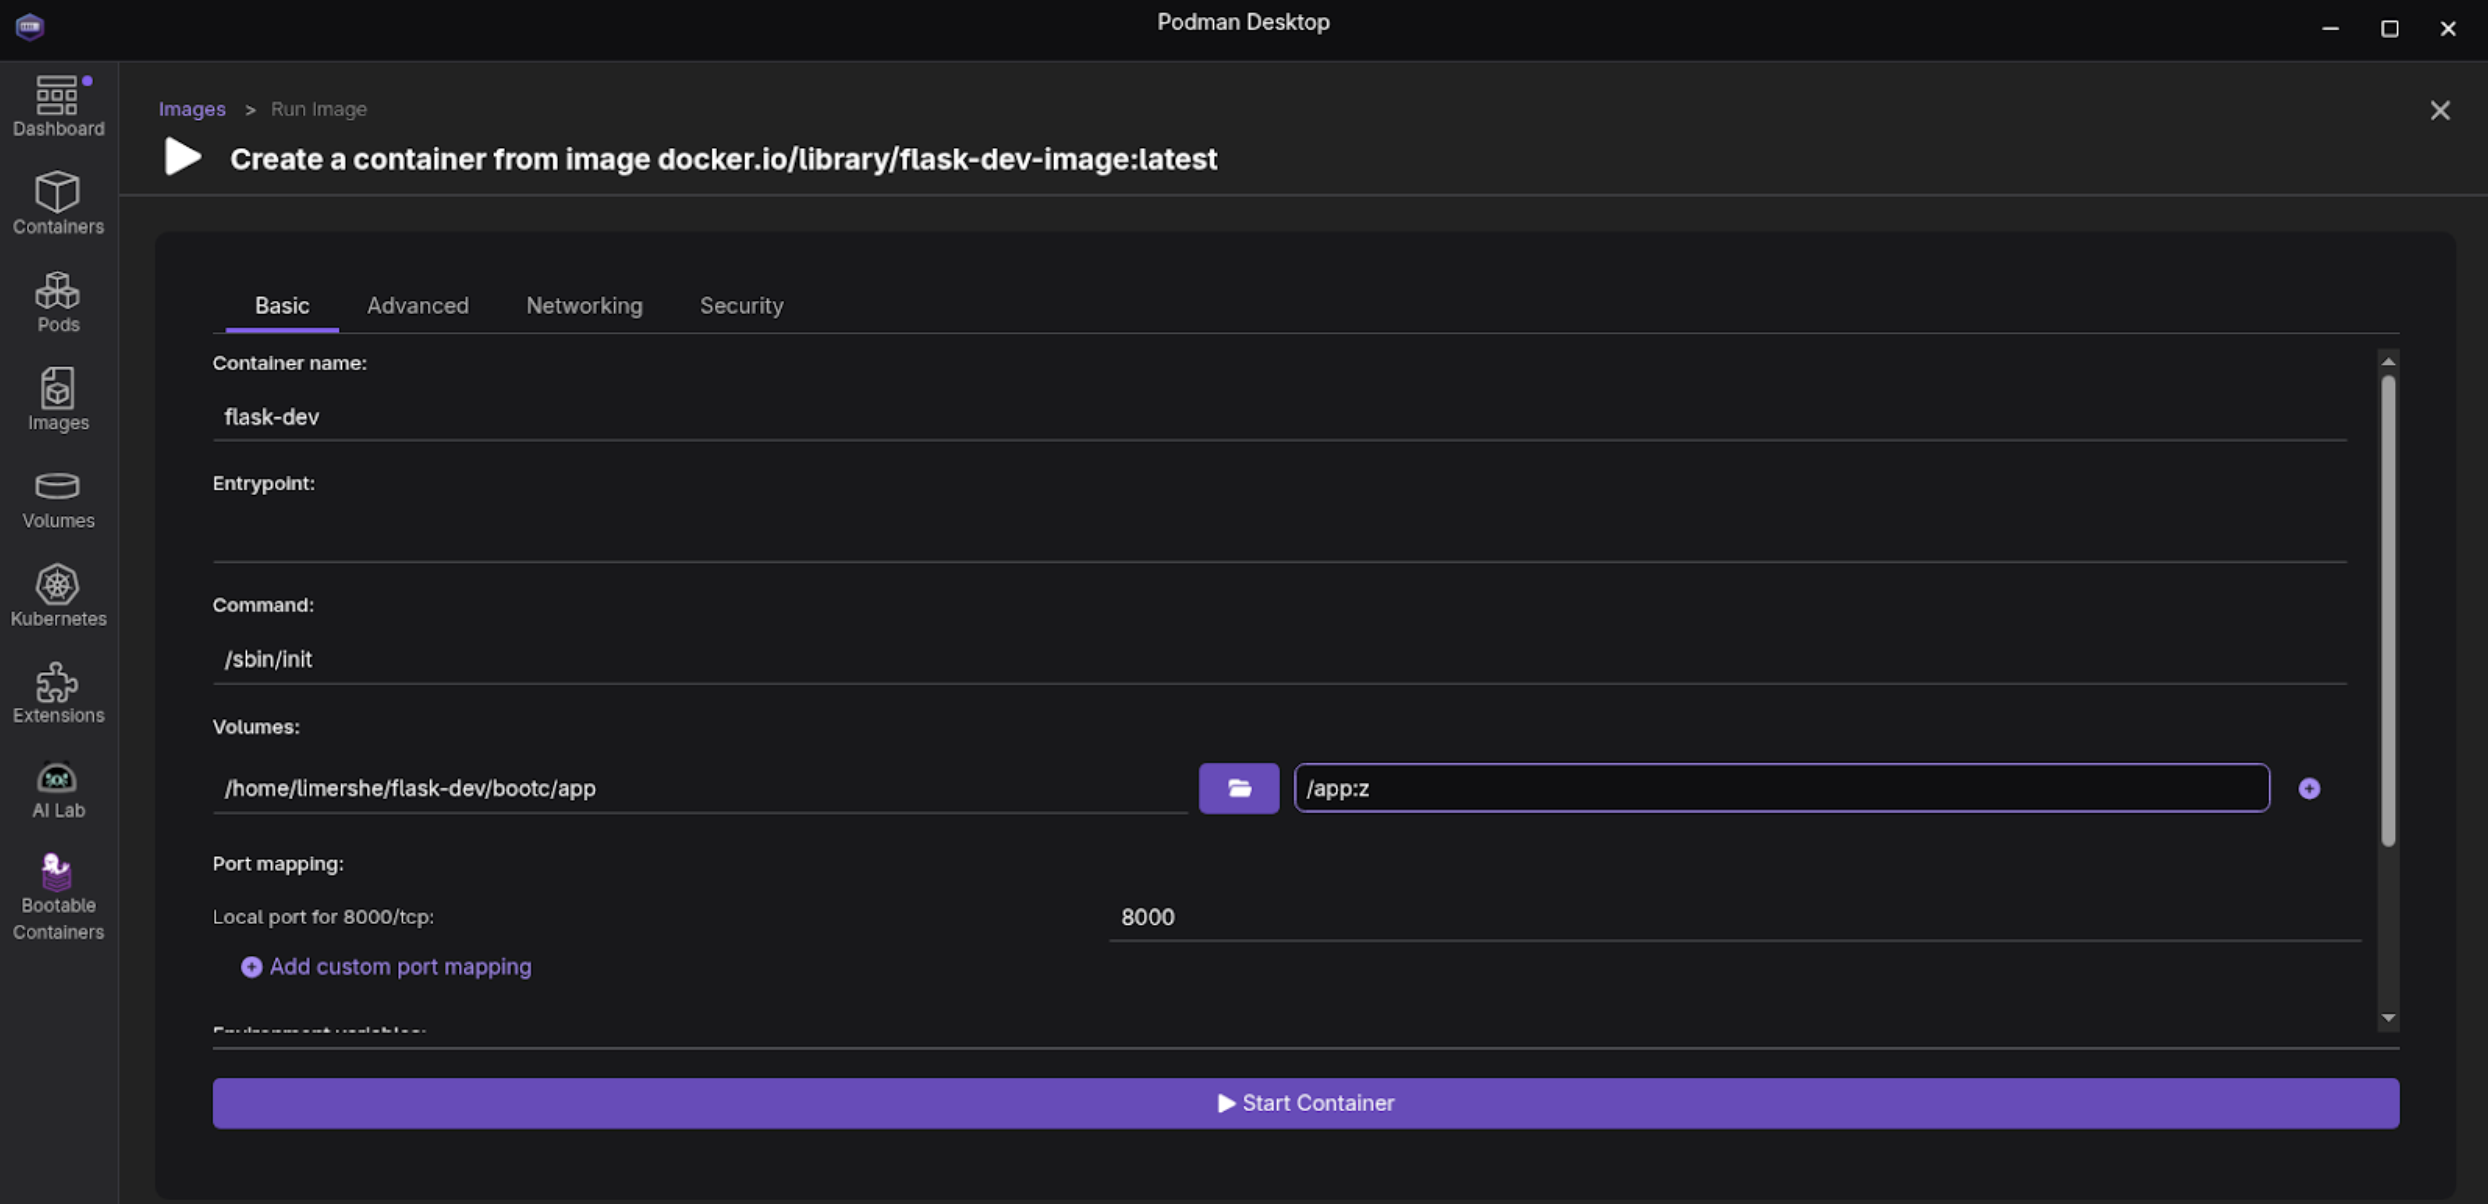Open the Pods section
The width and height of the screenshot is (2488, 1204).
tap(58, 301)
